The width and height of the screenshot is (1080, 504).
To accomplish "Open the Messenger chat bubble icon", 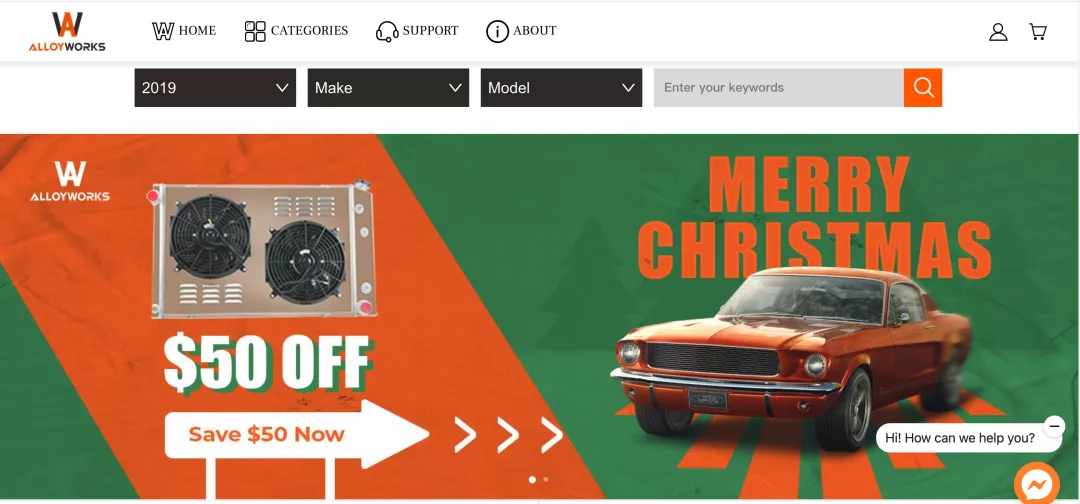I will 1037,485.
